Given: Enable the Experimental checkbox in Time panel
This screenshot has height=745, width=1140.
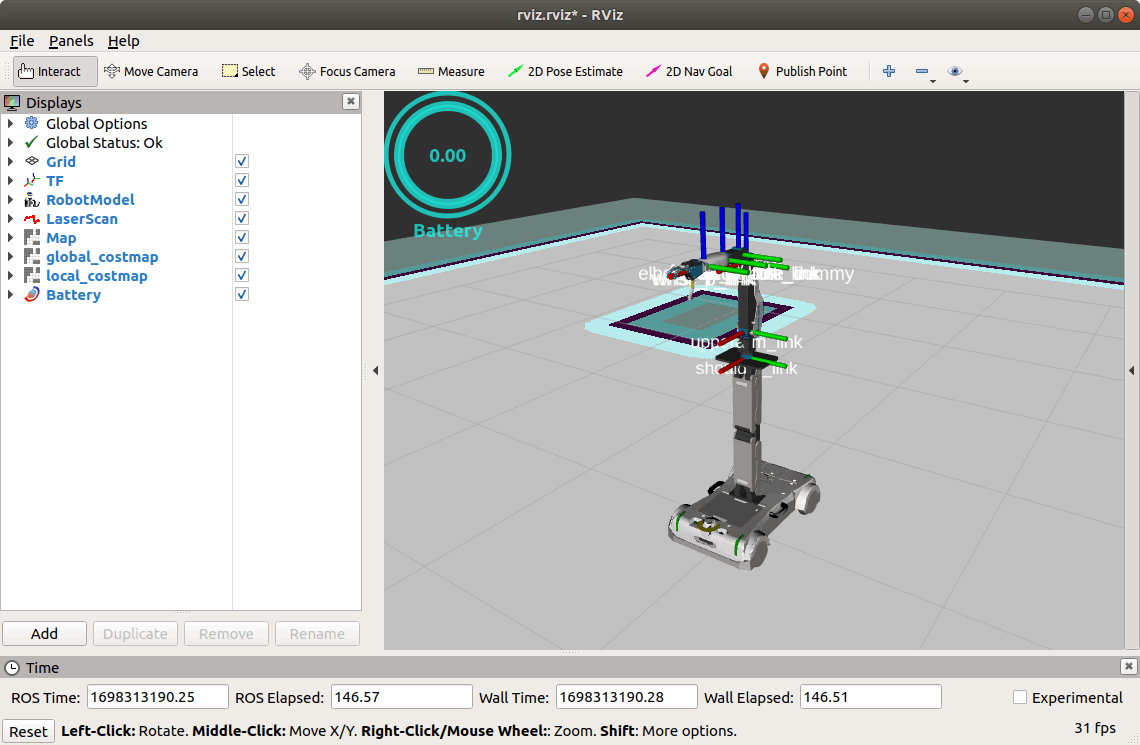Looking at the screenshot, I should pyautogui.click(x=1019, y=697).
